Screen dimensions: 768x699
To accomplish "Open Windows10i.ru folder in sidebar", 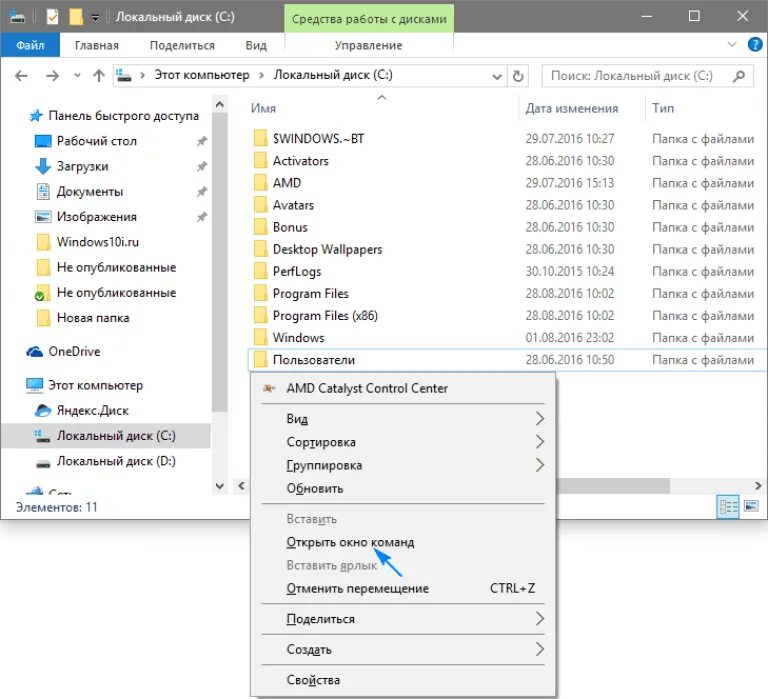I will point(97,242).
